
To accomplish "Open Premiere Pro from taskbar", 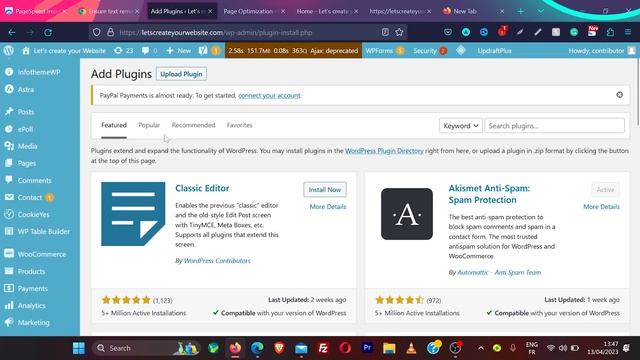I will pos(367,348).
